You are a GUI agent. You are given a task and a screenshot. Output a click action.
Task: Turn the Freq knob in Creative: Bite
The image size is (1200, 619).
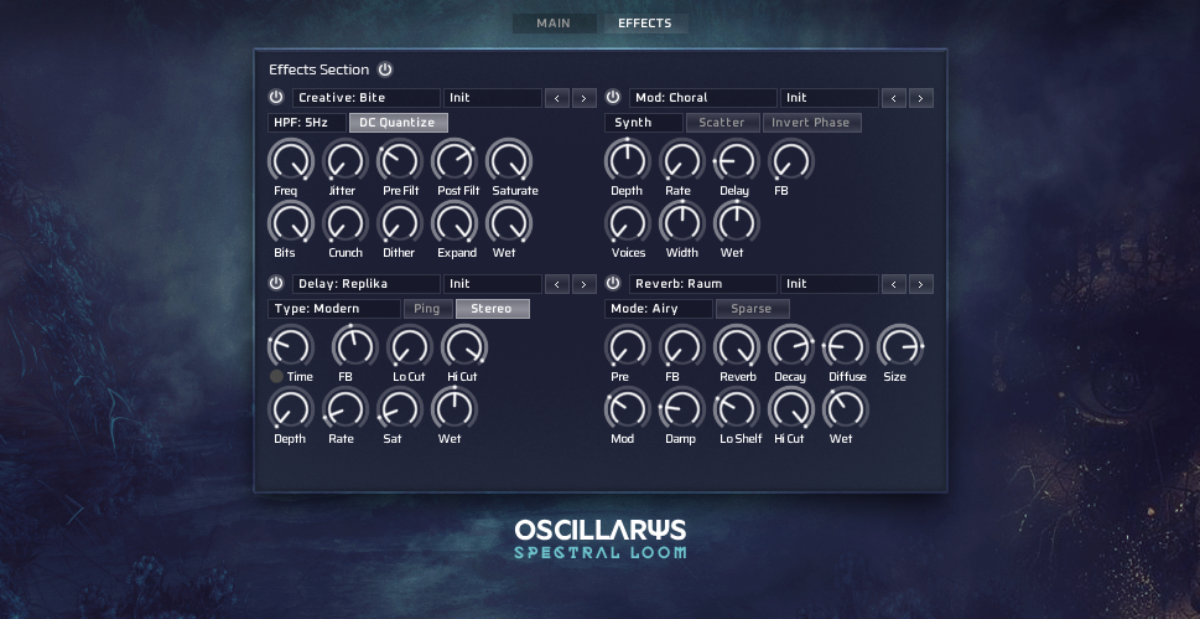coord(289,161)
